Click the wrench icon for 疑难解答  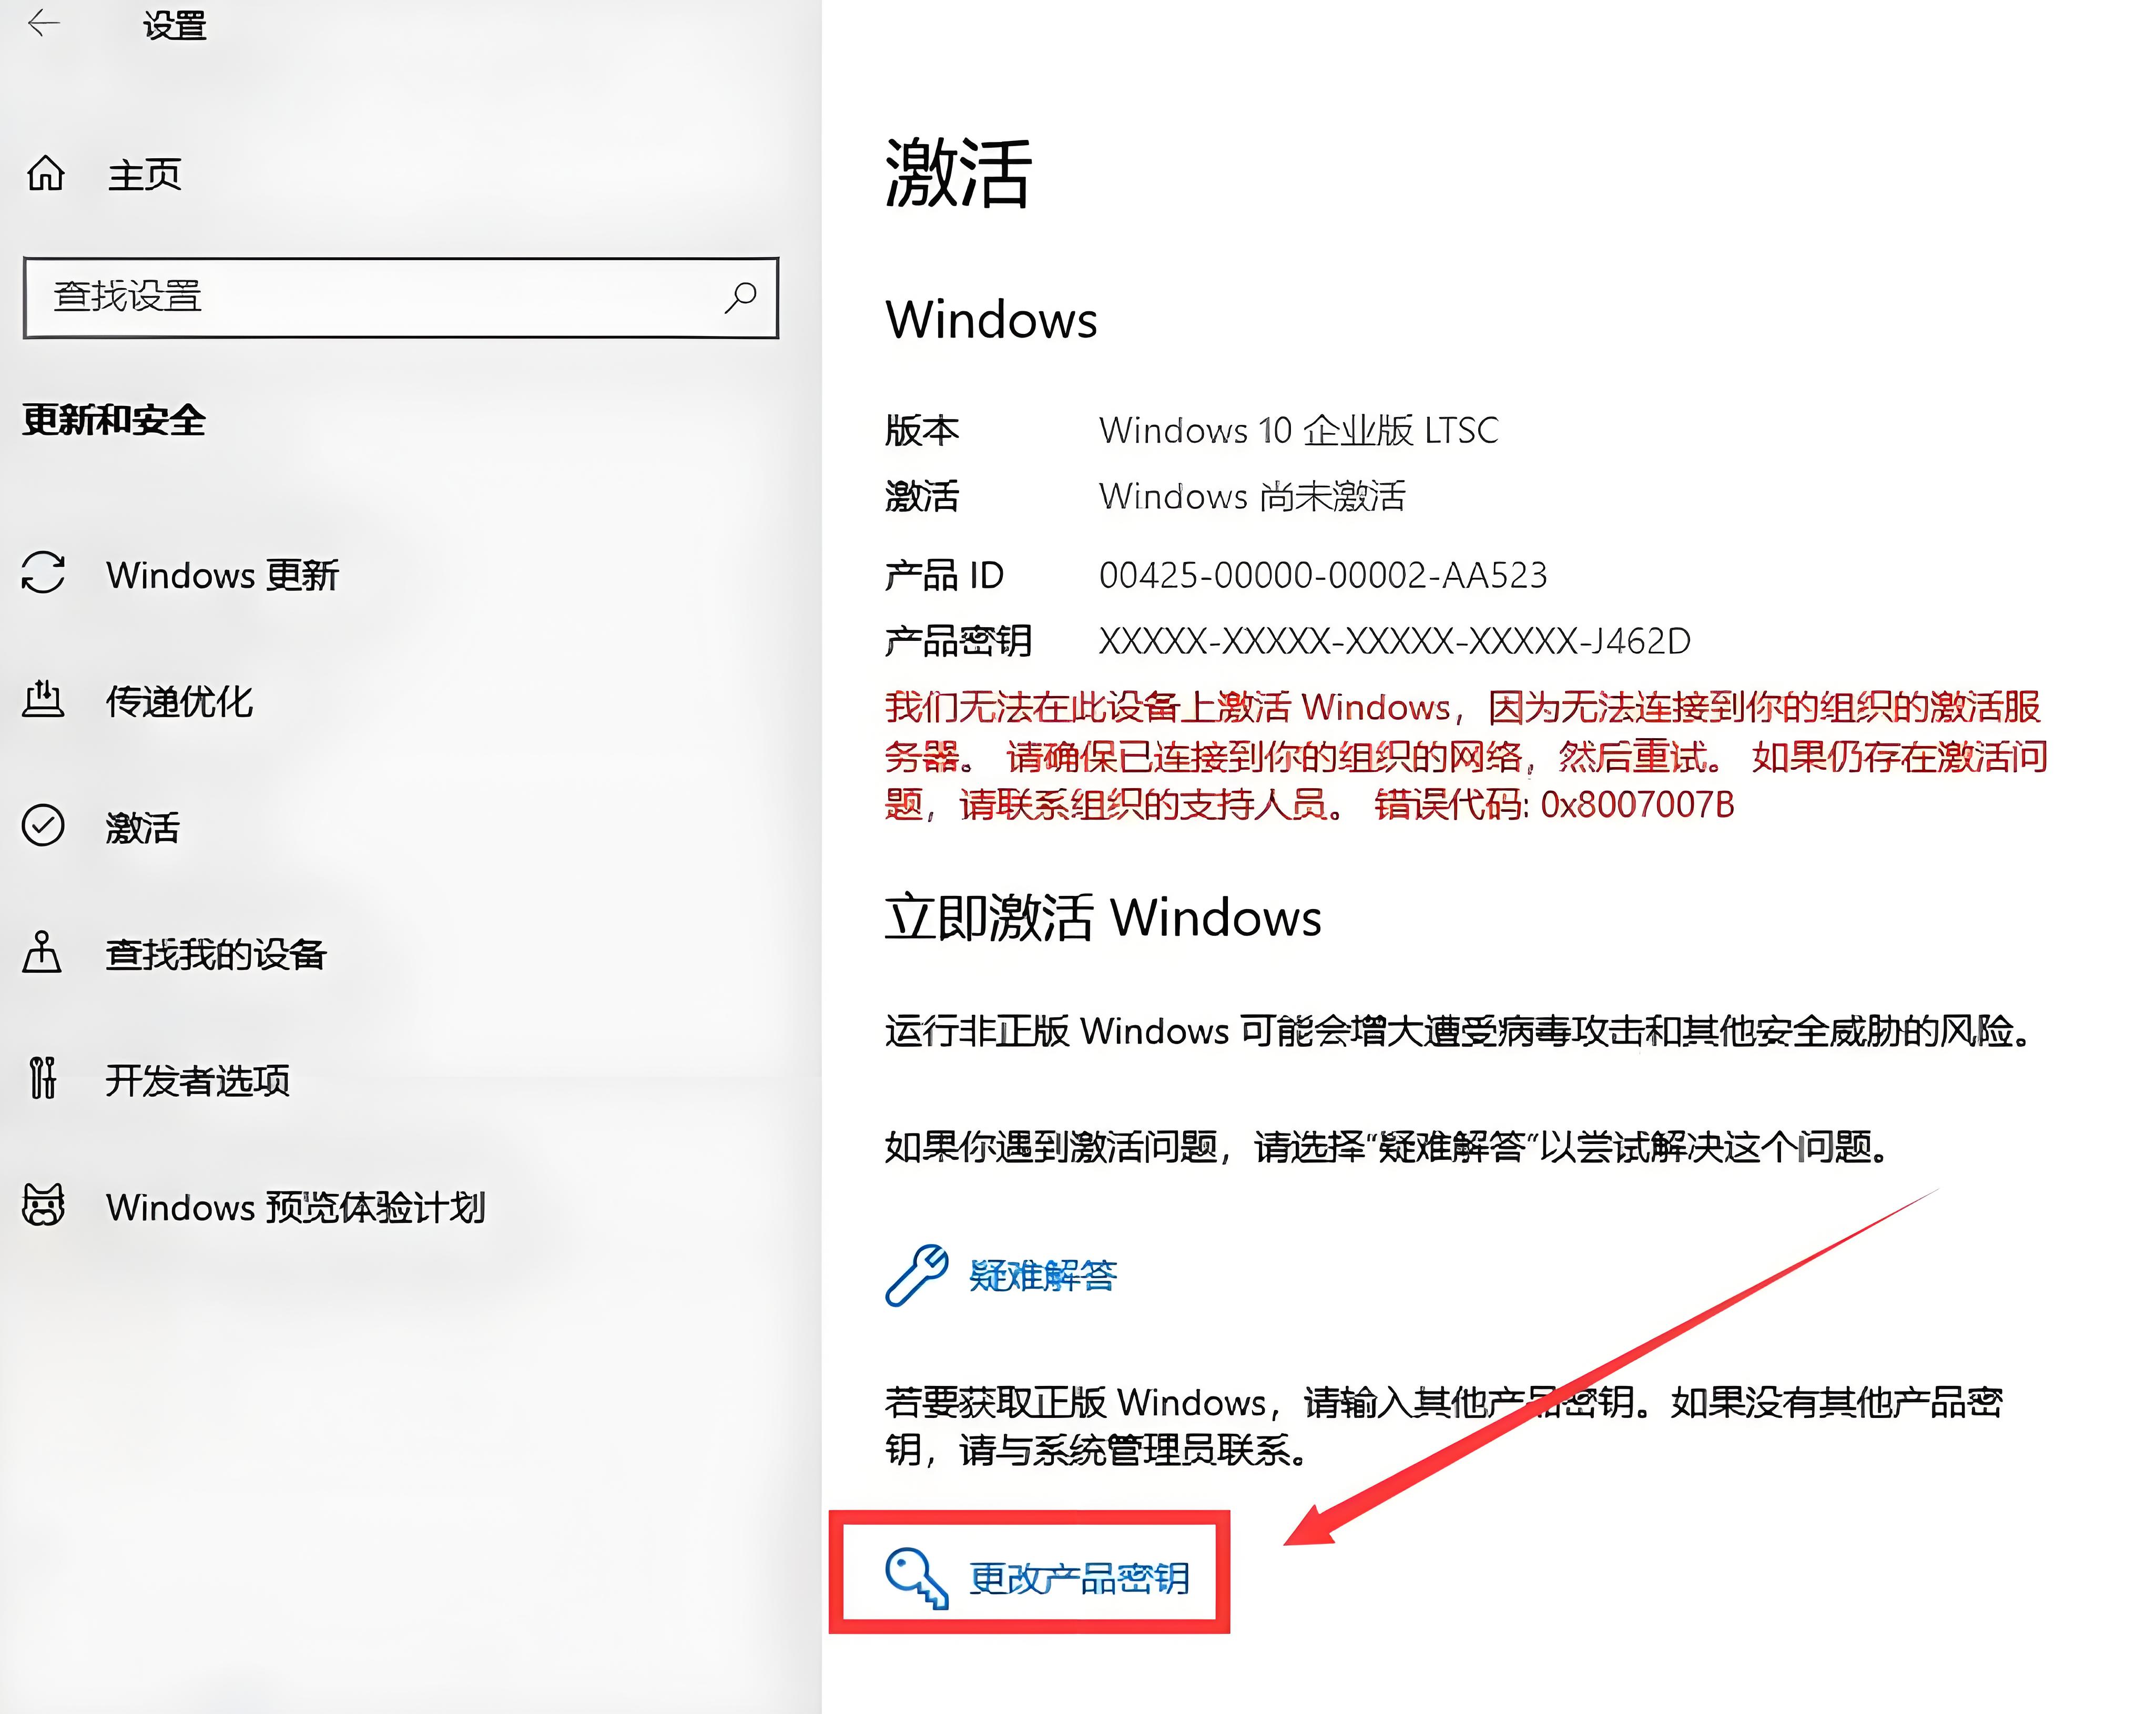[x=916, y=1275]
